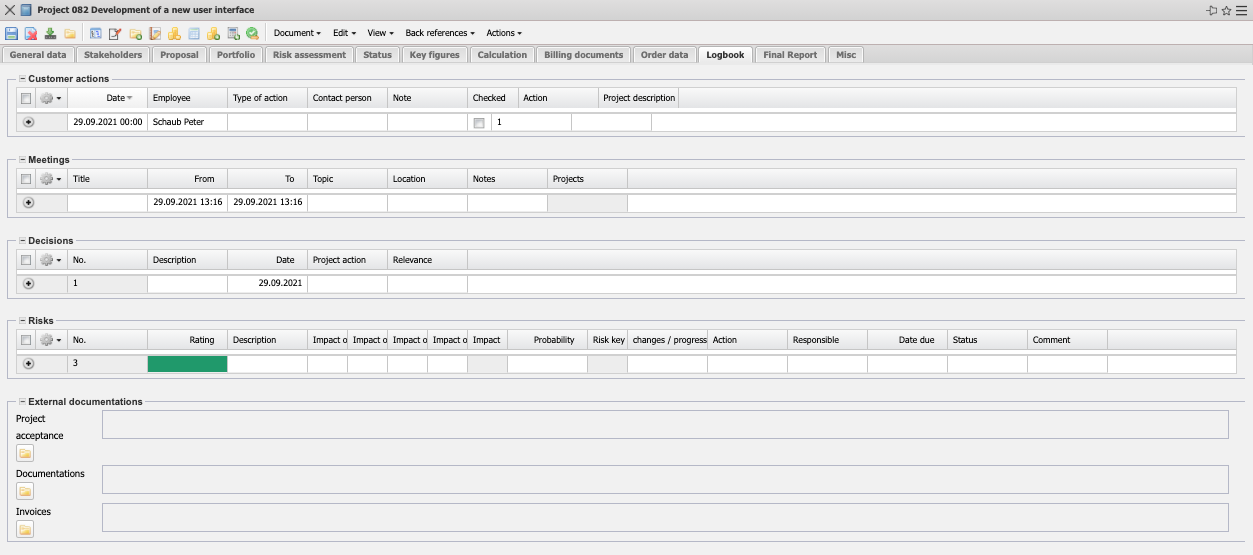Switch to the Risk assessment tab
1253x555 pixels.
pyautogui.click(x=309, y=55)
